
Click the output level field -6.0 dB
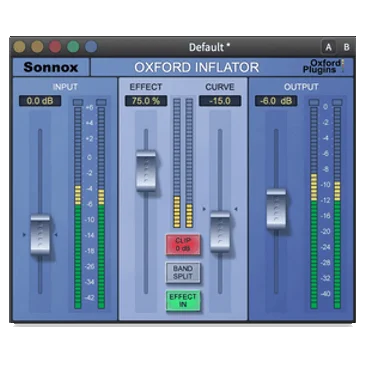pos(276,101)
